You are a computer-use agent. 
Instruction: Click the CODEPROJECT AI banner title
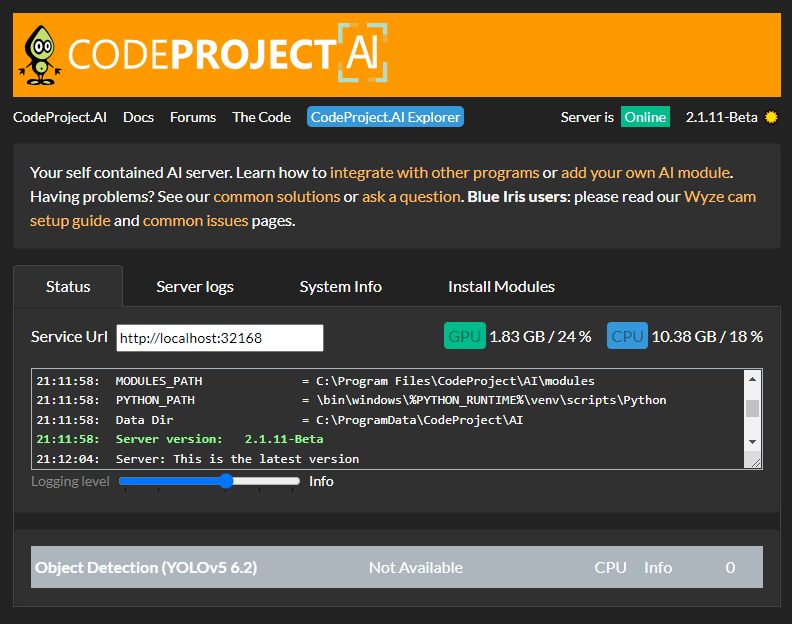pyautogui.click(x=227, y=54)
